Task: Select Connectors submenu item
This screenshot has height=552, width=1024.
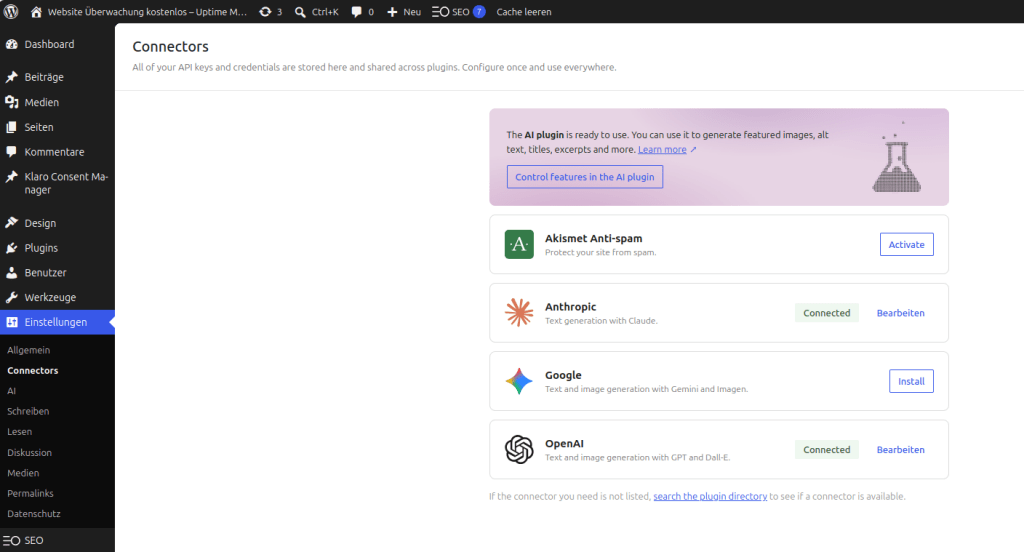Action: (33, 370)
